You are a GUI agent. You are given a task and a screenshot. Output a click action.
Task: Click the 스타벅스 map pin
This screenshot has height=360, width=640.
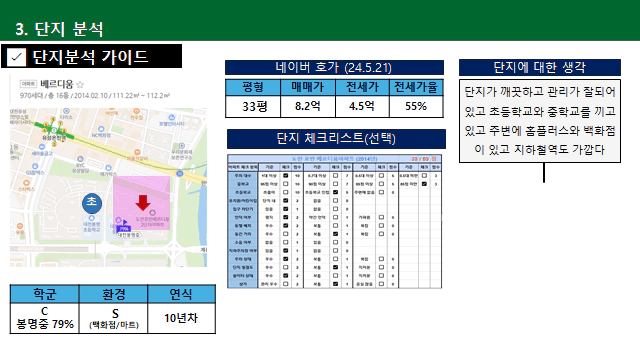26,183
